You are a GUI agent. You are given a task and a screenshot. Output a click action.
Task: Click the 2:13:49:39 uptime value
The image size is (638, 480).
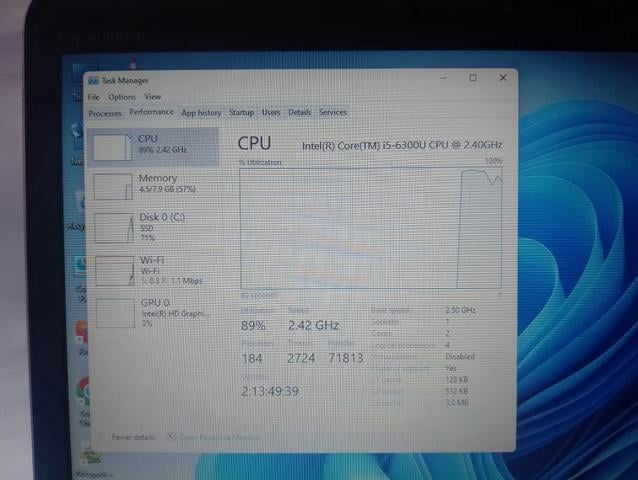[x=270, y=391]
